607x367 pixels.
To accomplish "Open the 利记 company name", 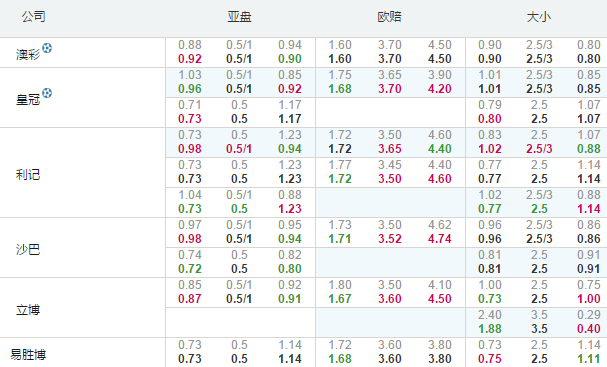I will [x=28, y=175].
